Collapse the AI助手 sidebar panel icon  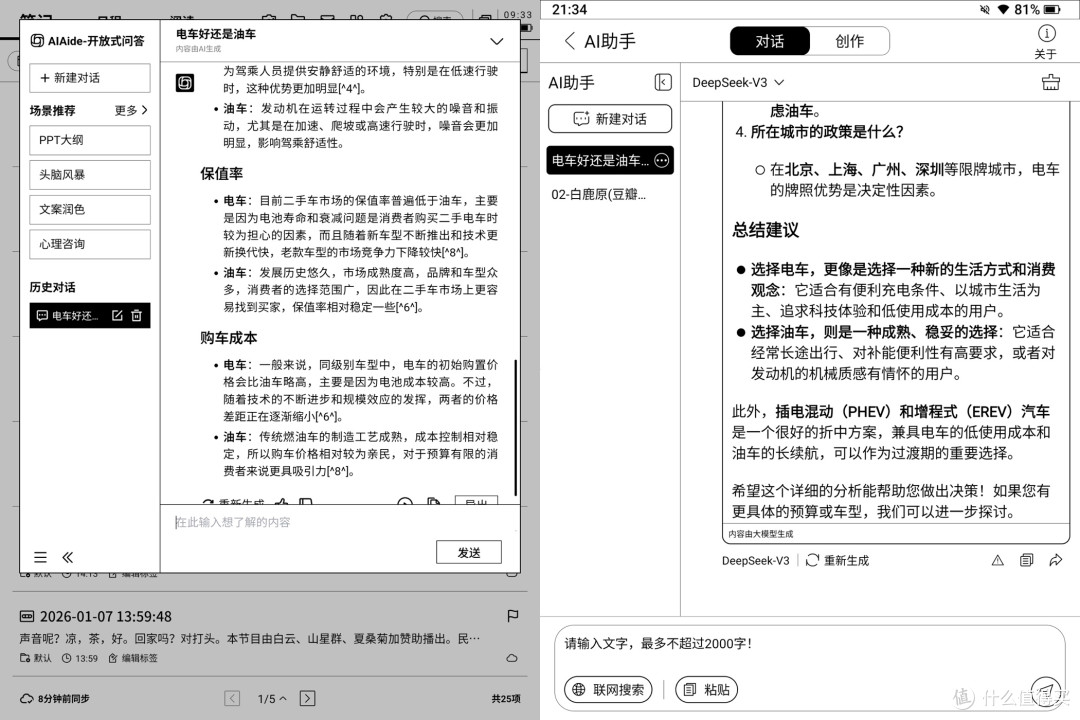point(663,83)
